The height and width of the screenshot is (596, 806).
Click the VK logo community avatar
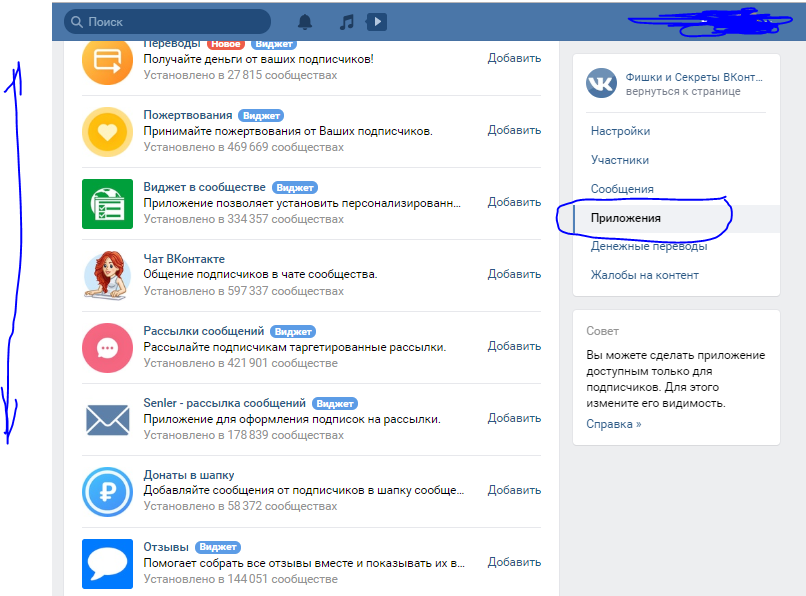click(601, 83)
